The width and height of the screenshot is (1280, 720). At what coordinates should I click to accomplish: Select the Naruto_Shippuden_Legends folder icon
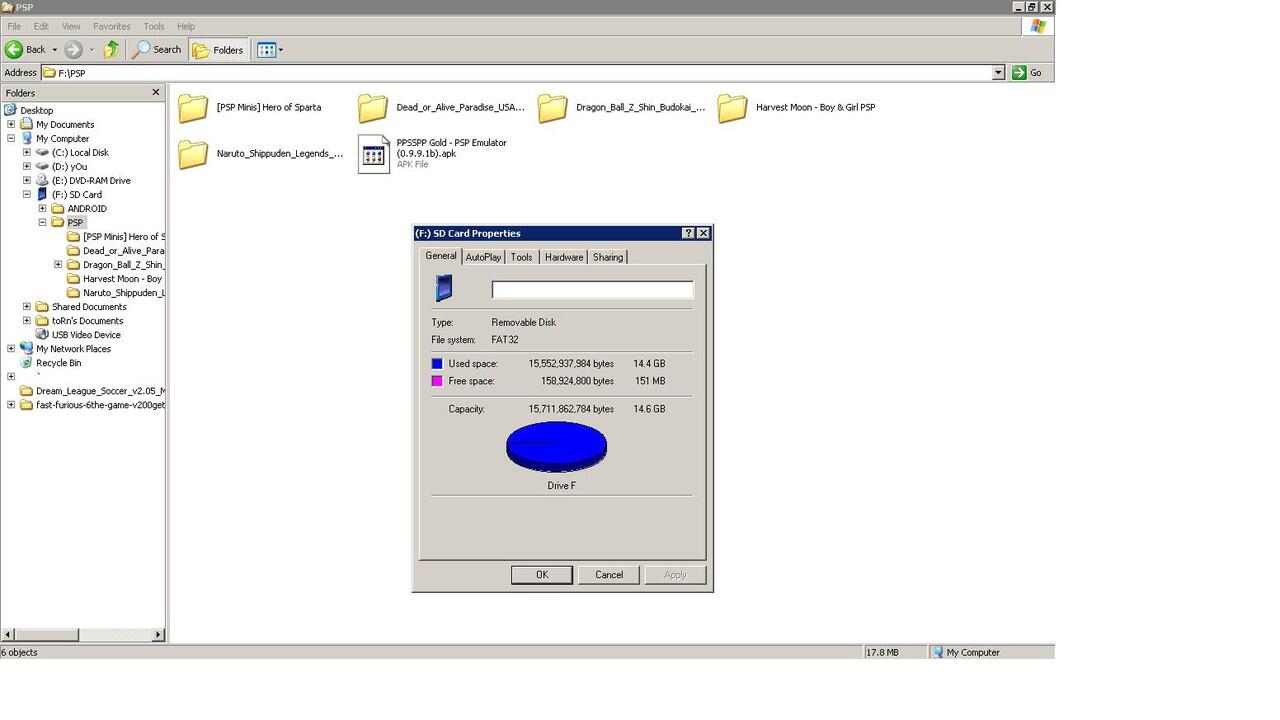(193, 154)
